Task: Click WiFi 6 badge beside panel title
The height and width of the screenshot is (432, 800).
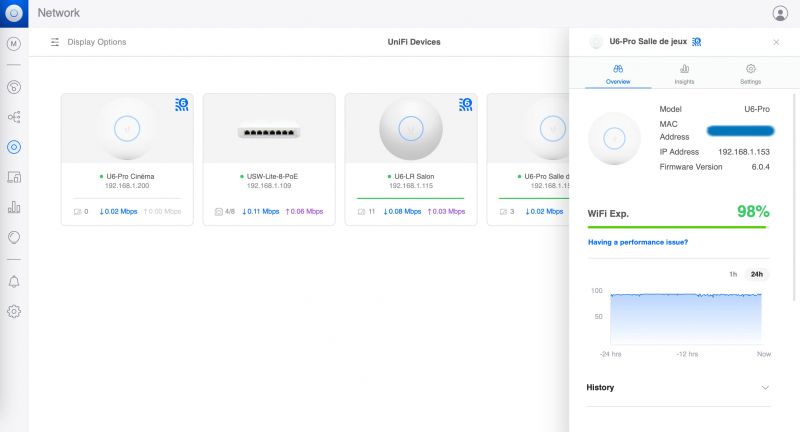Action: pos(696,42)
